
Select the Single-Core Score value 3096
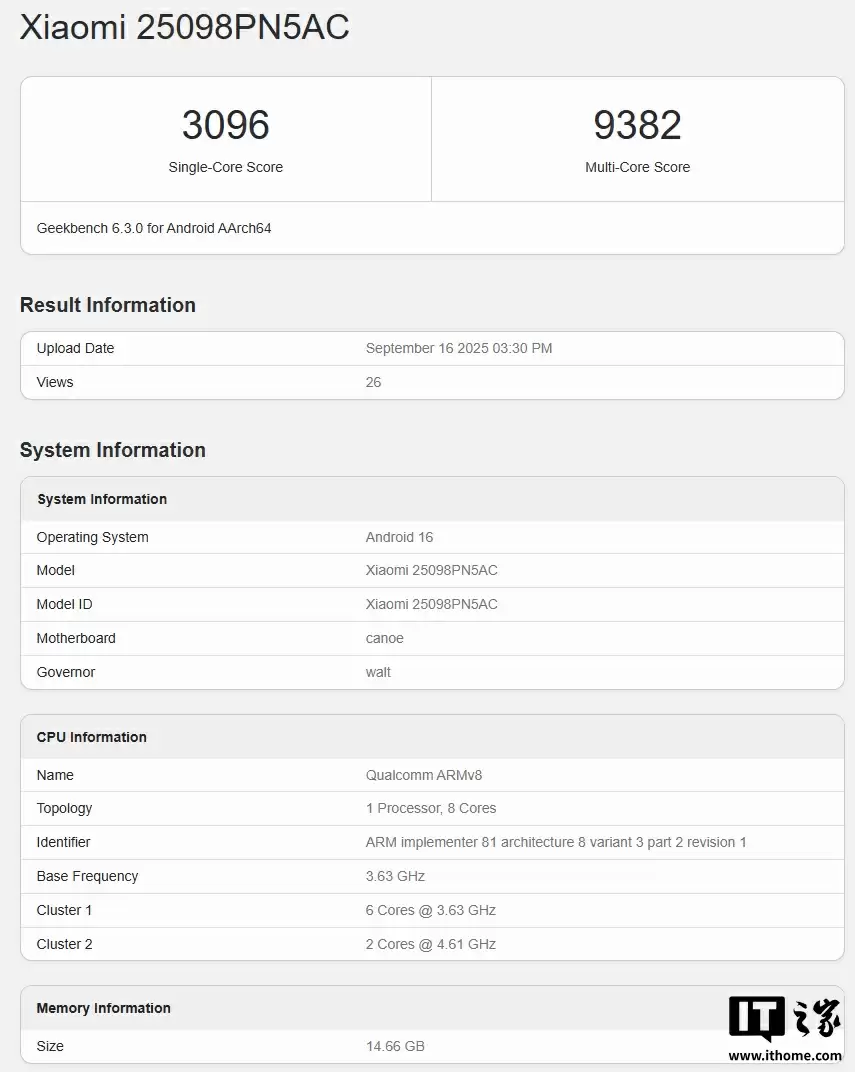tap(225, 124)
